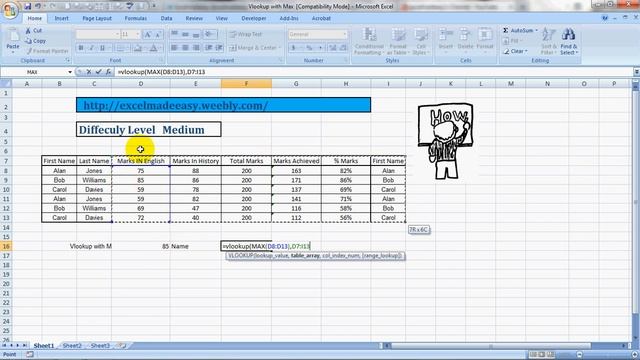
Task: Open Insert Function fx dialog
Action: [108, 72]
